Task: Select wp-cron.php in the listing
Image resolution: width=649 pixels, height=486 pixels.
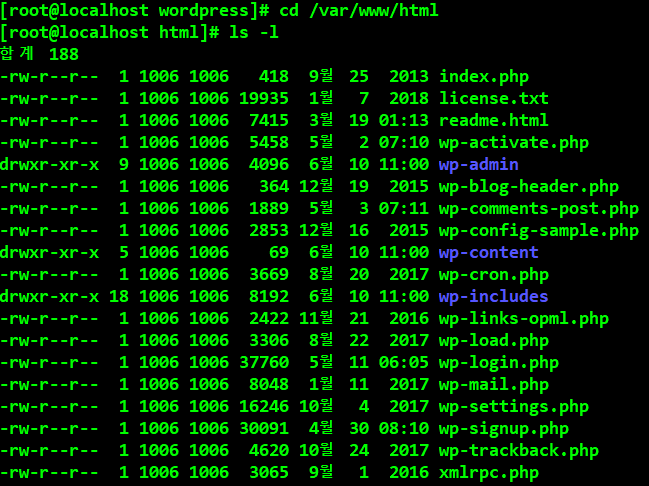Action: coord(494,274)
